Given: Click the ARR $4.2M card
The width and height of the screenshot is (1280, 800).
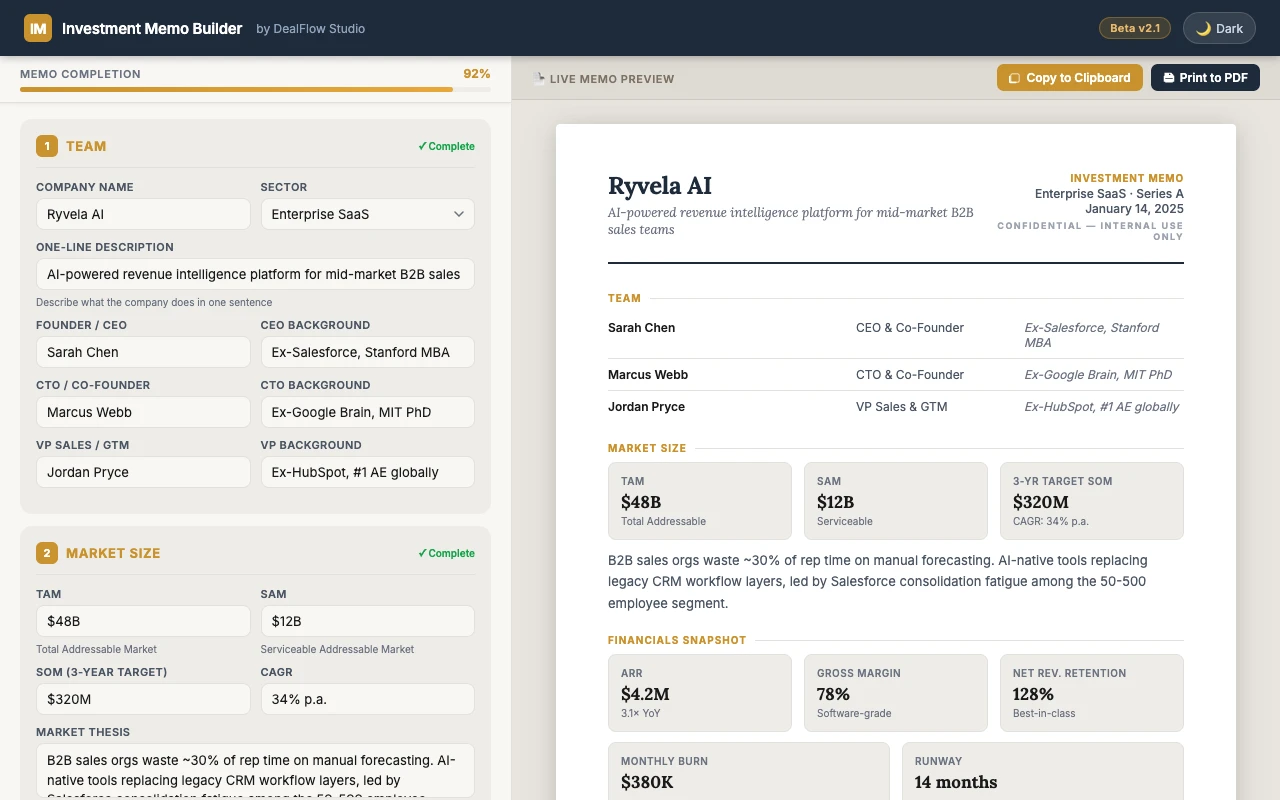Looking at the screenshot, I should click(700, 693).
